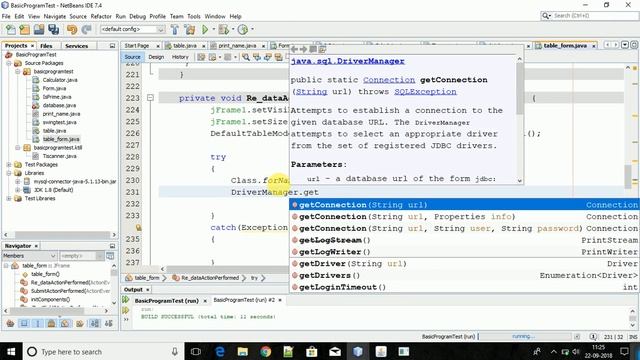Click the green Run Project icon

[x=205, y=29]
